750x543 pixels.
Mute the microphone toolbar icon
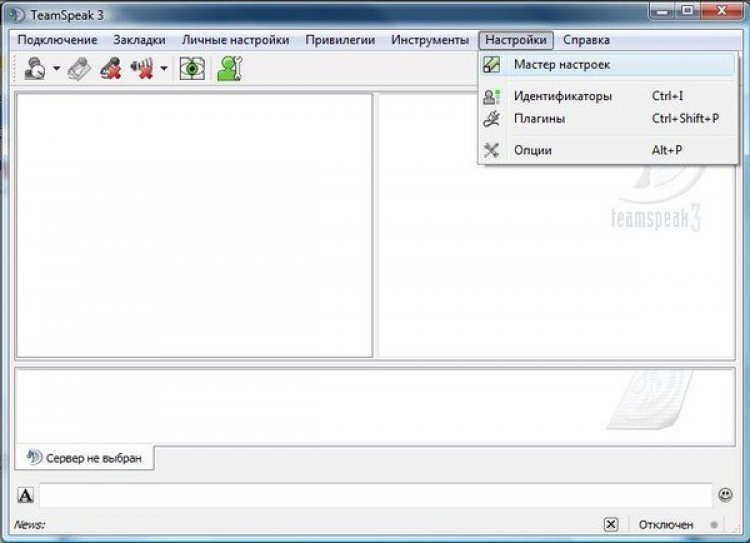(110, 68)
